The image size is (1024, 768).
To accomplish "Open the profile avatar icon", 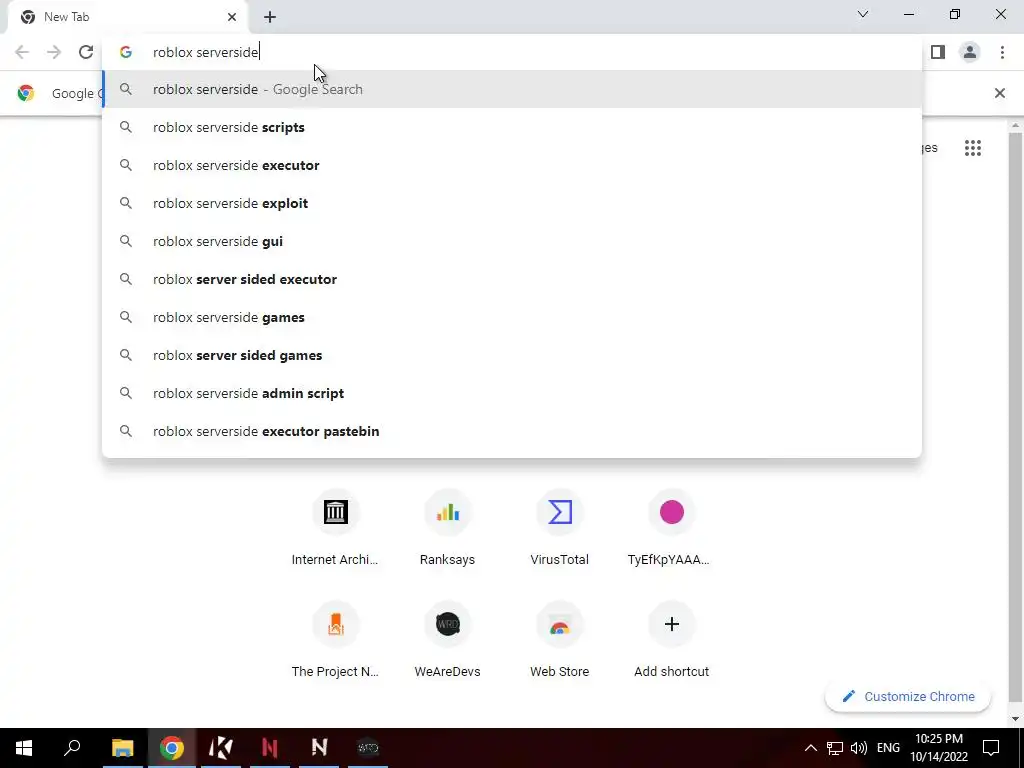I will tap(970, 52).
